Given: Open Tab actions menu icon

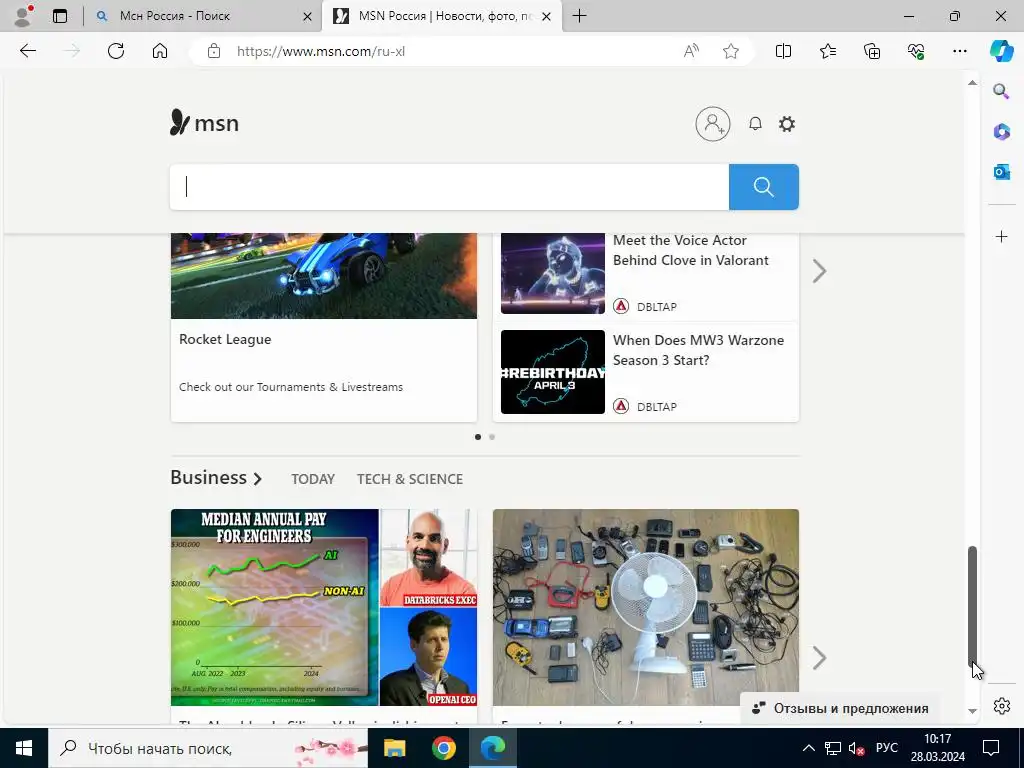Looking at the screenshot, I should 60,16.
